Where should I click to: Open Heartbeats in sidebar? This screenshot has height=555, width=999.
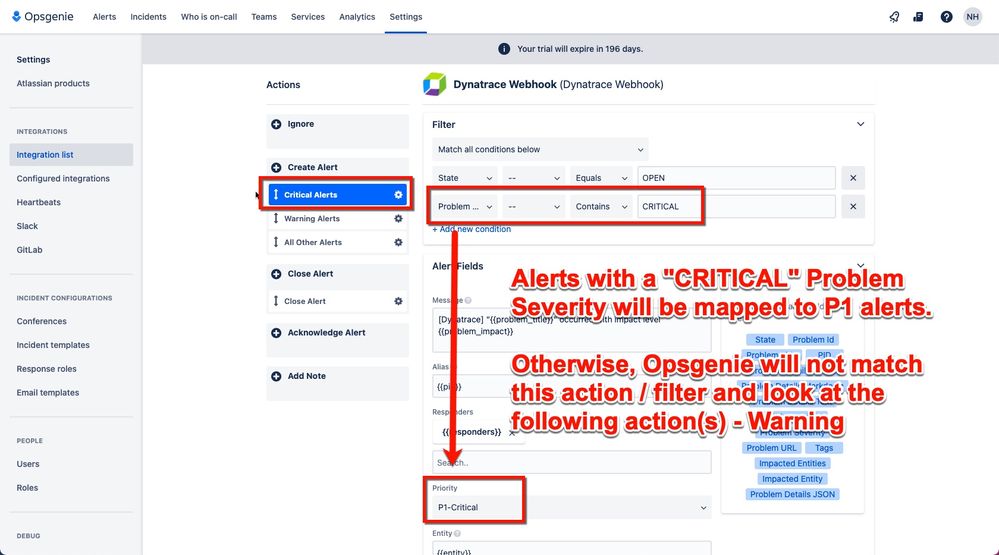(x=39, y=203)
